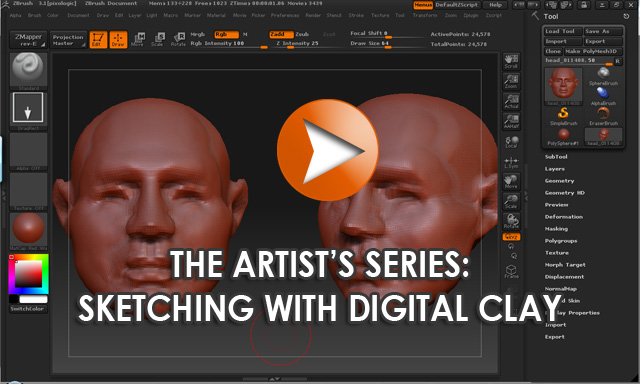Expand the SubTool palette section
Viewport: 640px width, 384px height.
556,157
